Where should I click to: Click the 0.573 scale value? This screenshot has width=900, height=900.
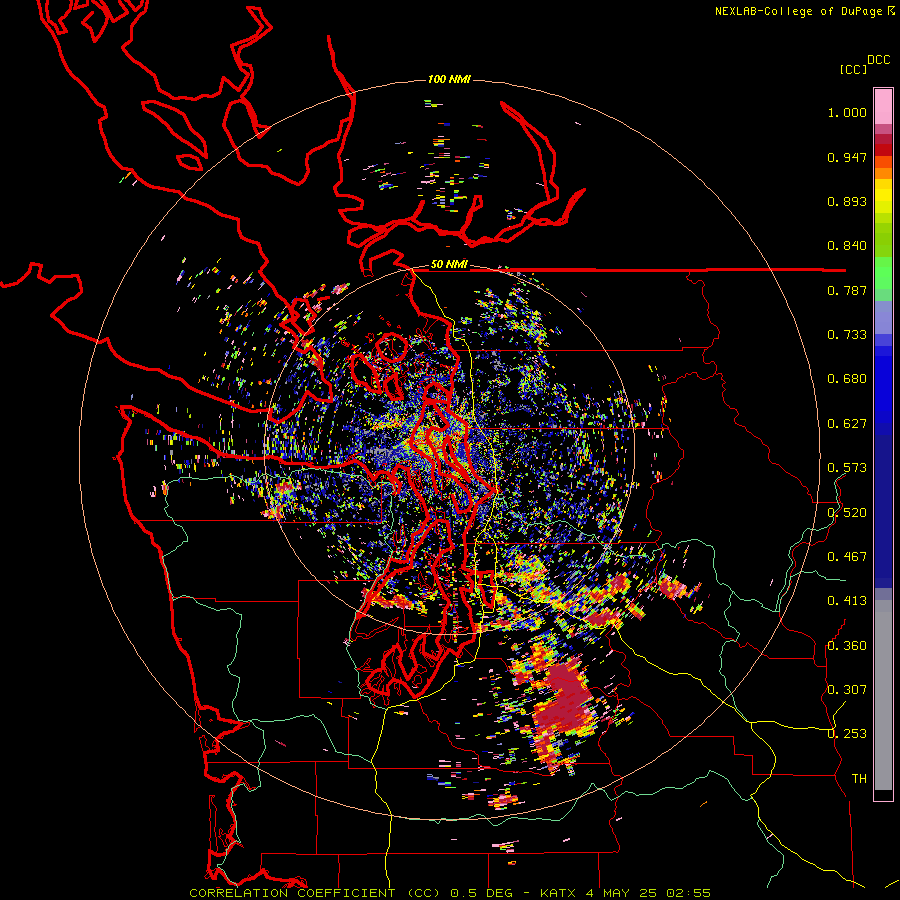coord(847,468)
